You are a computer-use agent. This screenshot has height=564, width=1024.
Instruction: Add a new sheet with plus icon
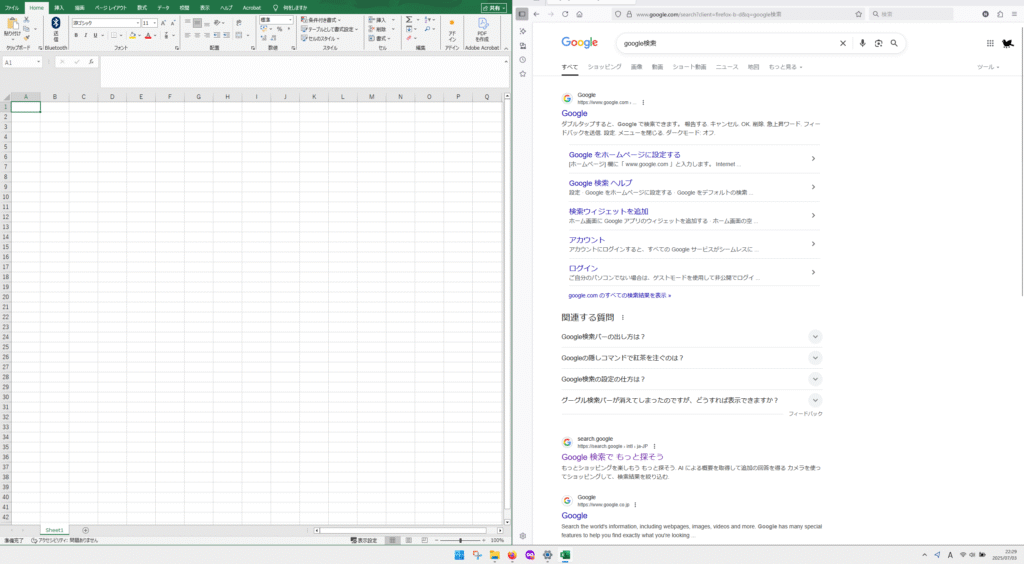coord(85,530)
